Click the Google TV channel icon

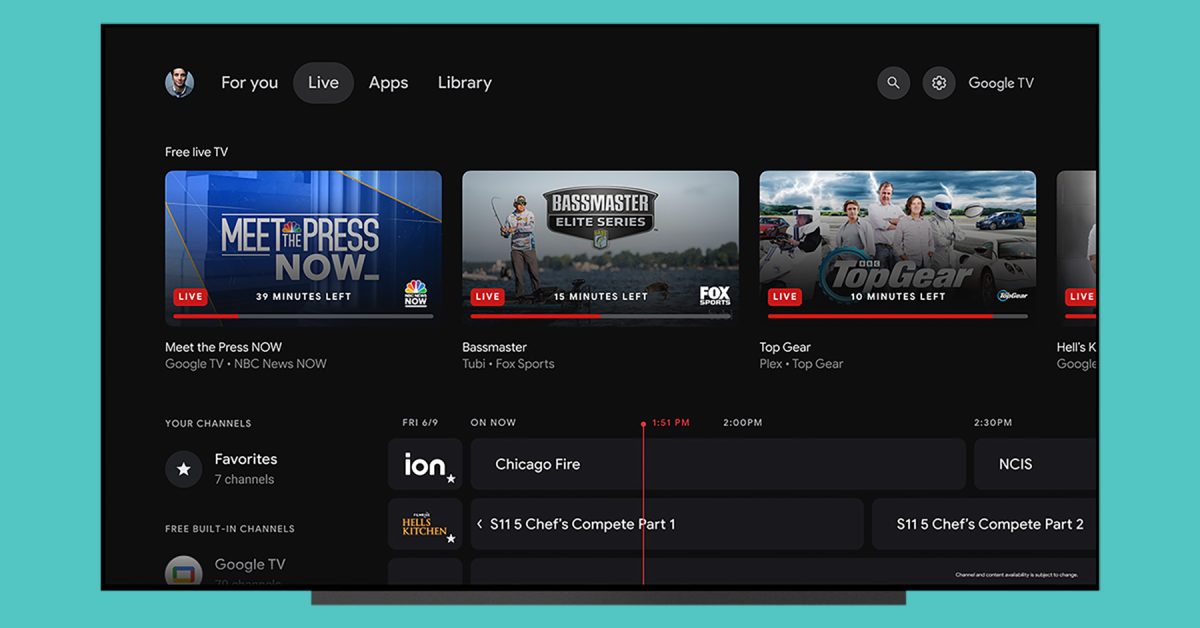click(x=184, y=571)
